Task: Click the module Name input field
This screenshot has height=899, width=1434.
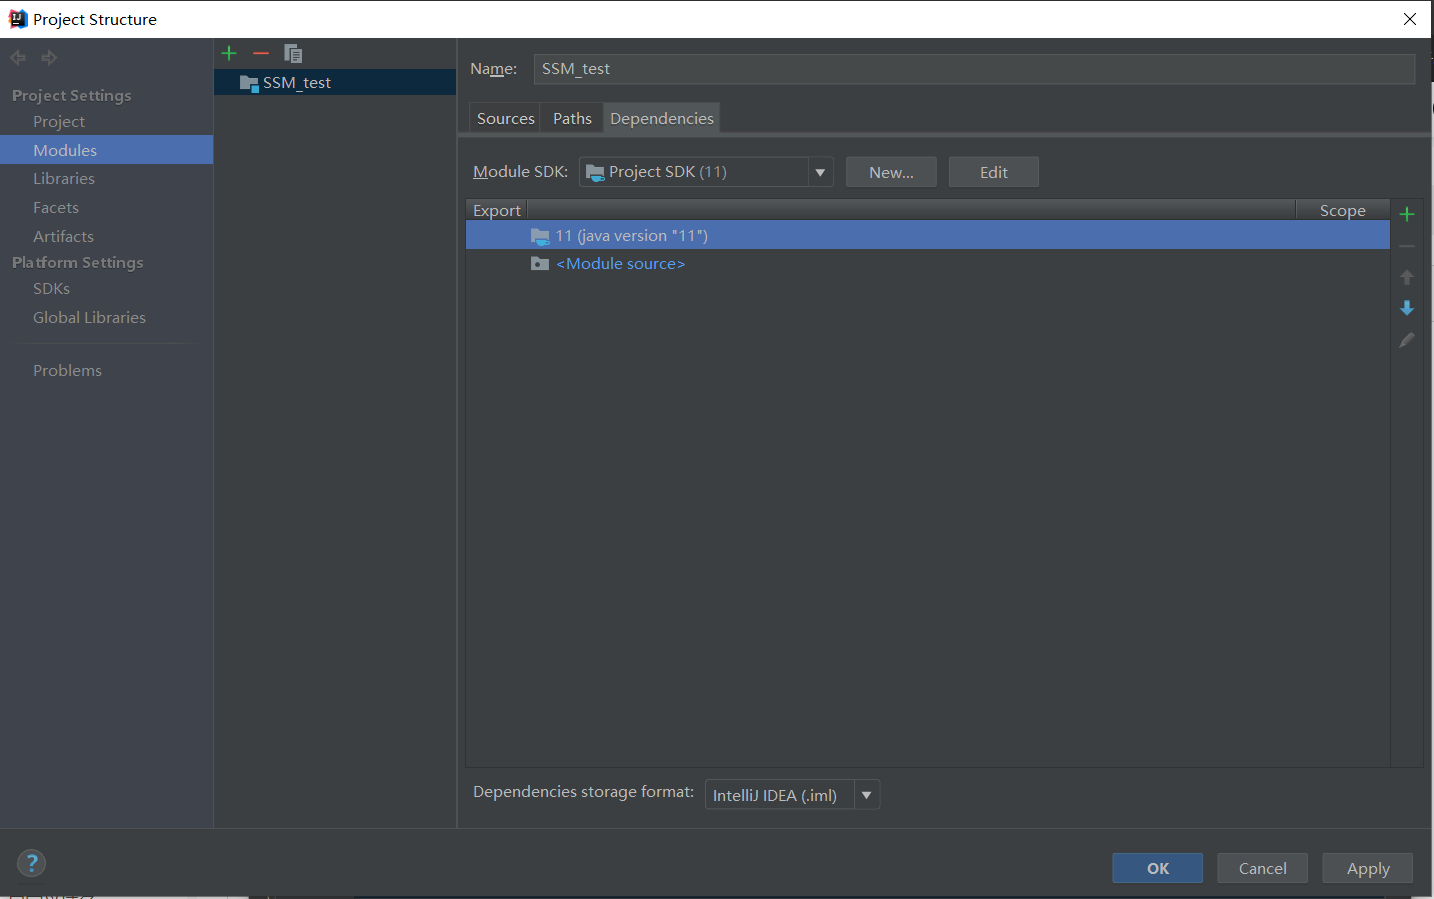Action: coord(974,69)
